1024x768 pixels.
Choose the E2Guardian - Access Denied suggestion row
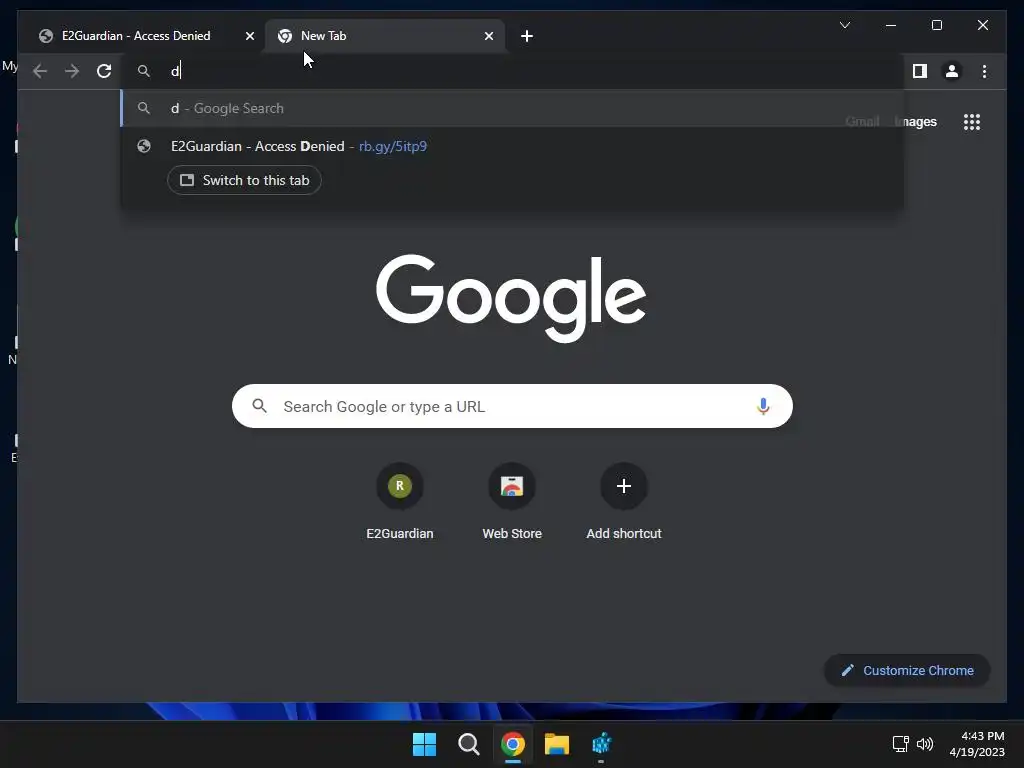pos(513,146)
